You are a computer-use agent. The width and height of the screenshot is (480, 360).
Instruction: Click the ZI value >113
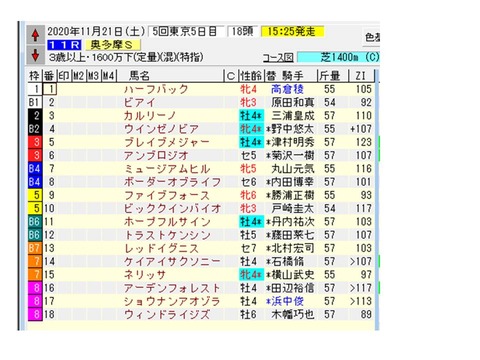[x=361, y=301]
